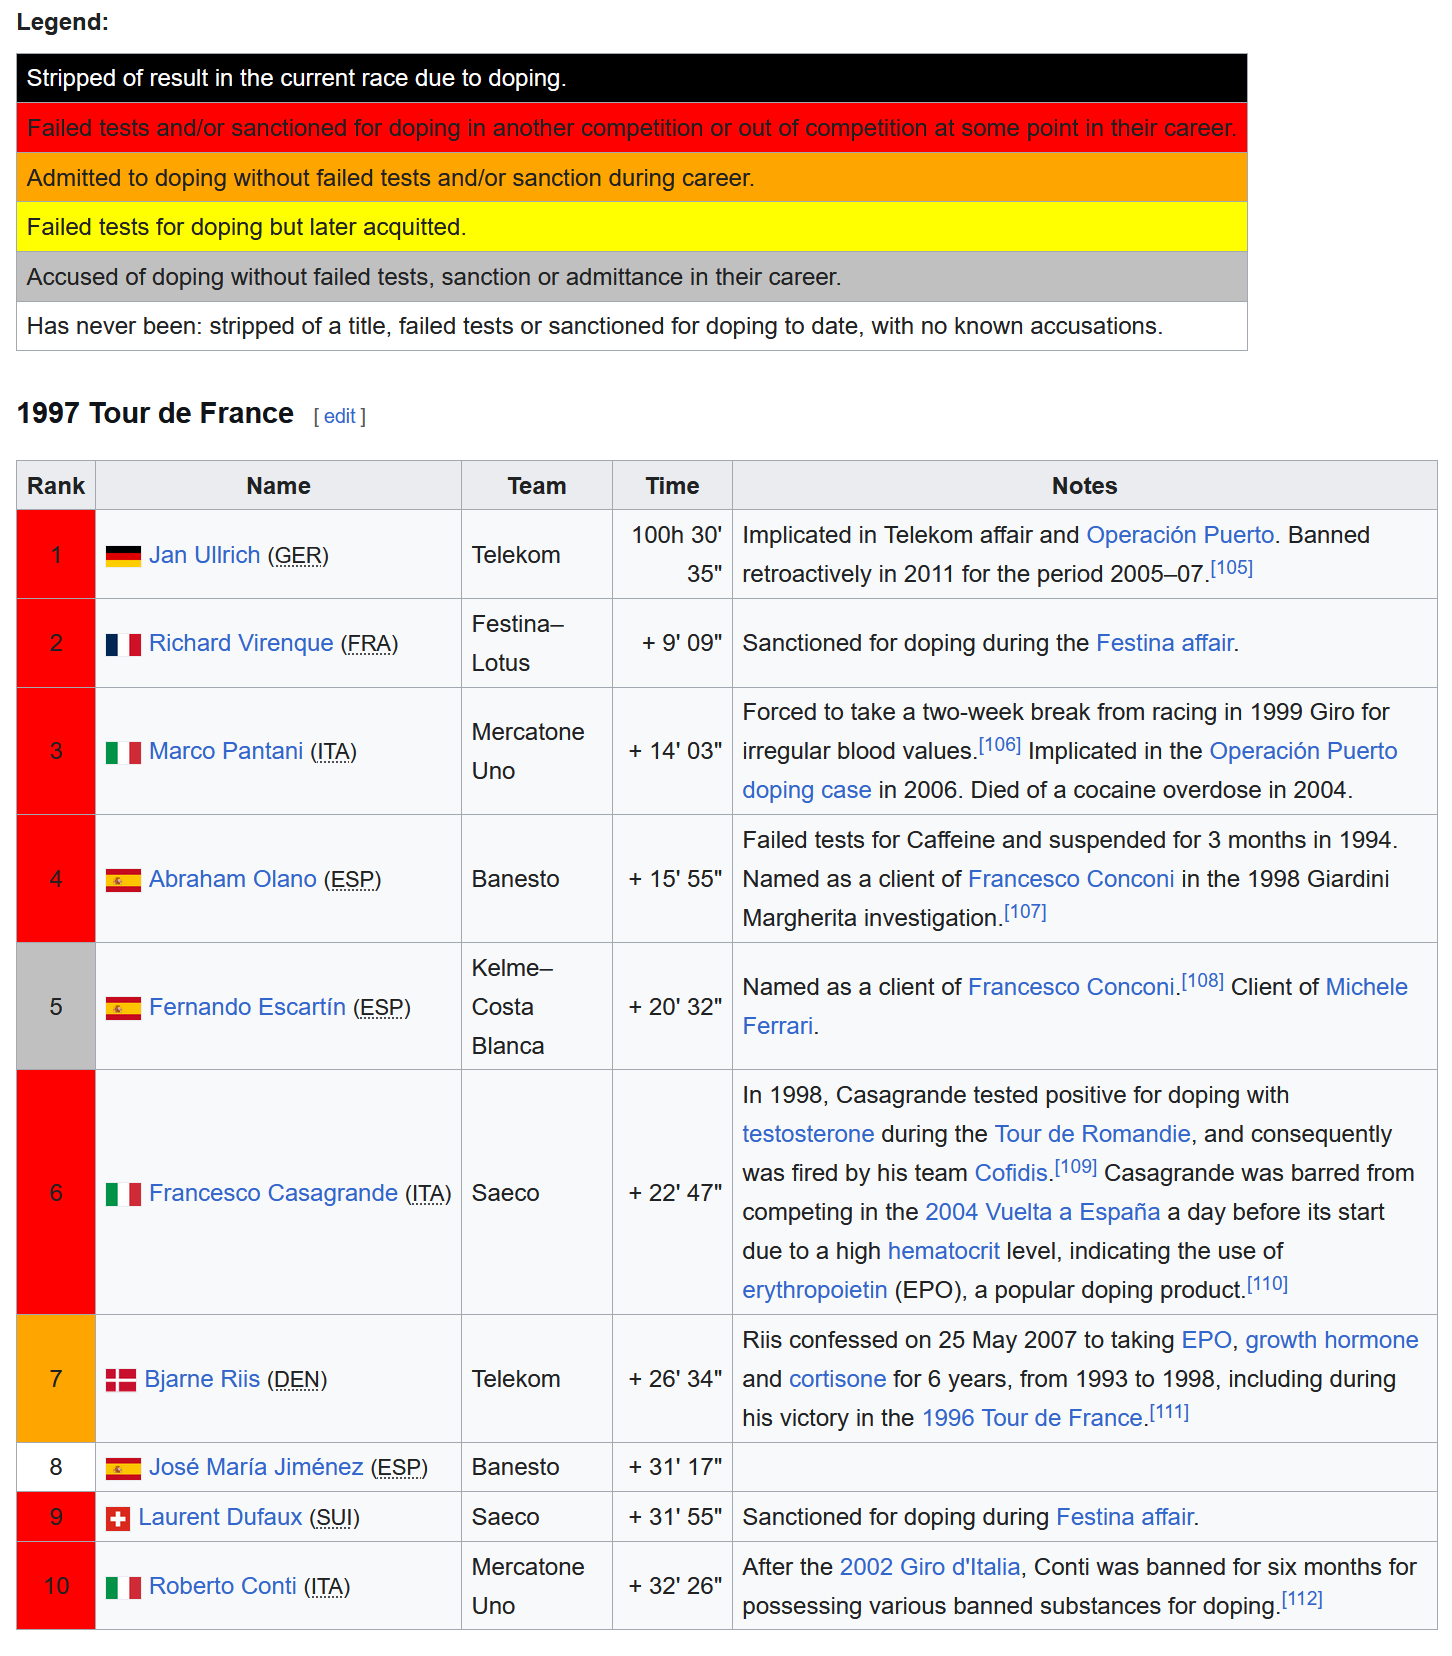Click the Name column header
This screenshot has width=1452, height=1656.
[279, 486]
